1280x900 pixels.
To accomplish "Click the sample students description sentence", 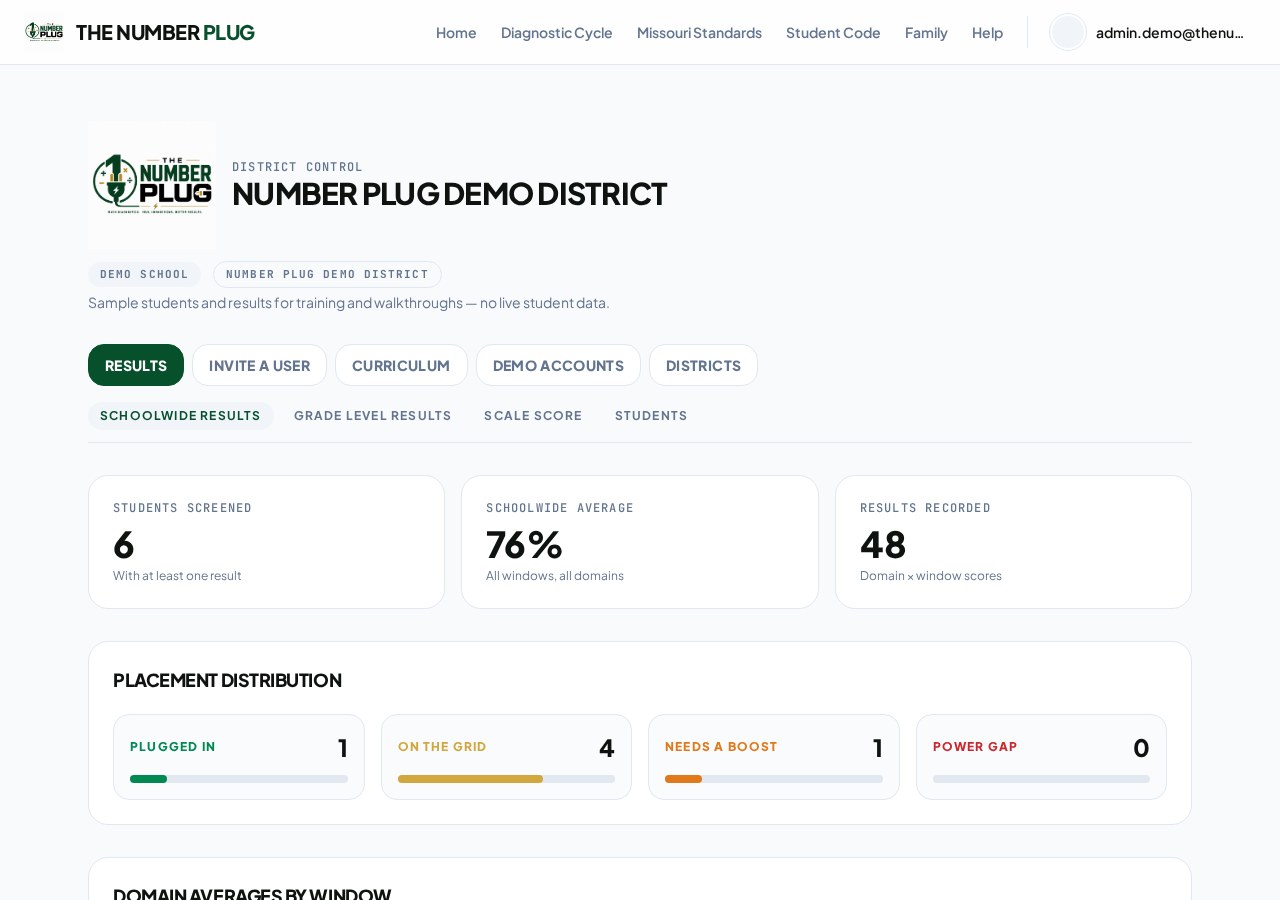I will pos(349,302).
